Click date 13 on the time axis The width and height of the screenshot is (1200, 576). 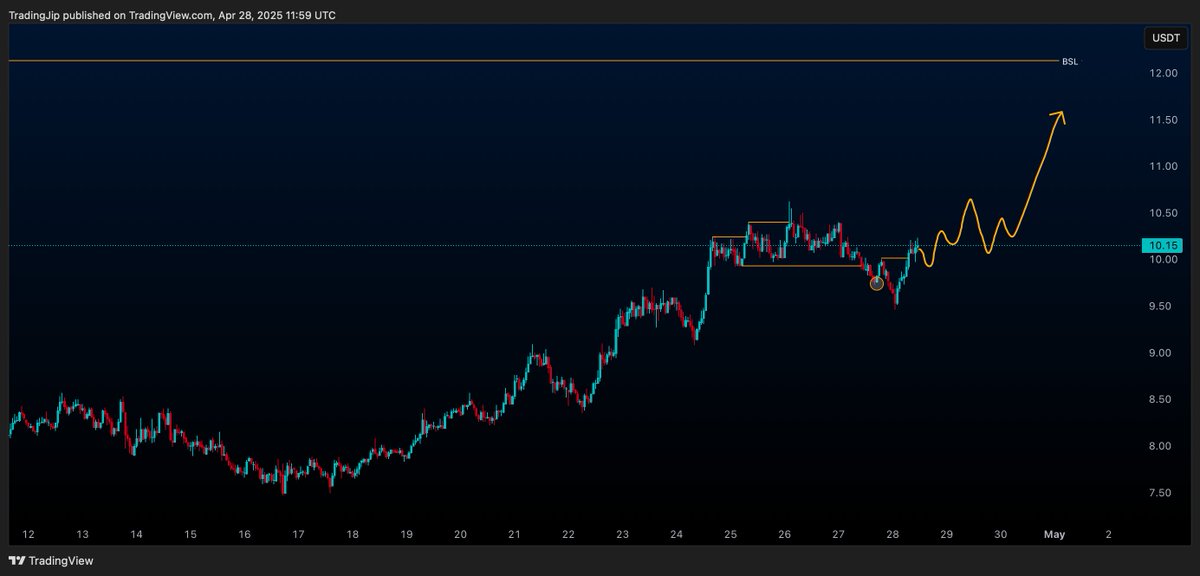tap(82, 535)
